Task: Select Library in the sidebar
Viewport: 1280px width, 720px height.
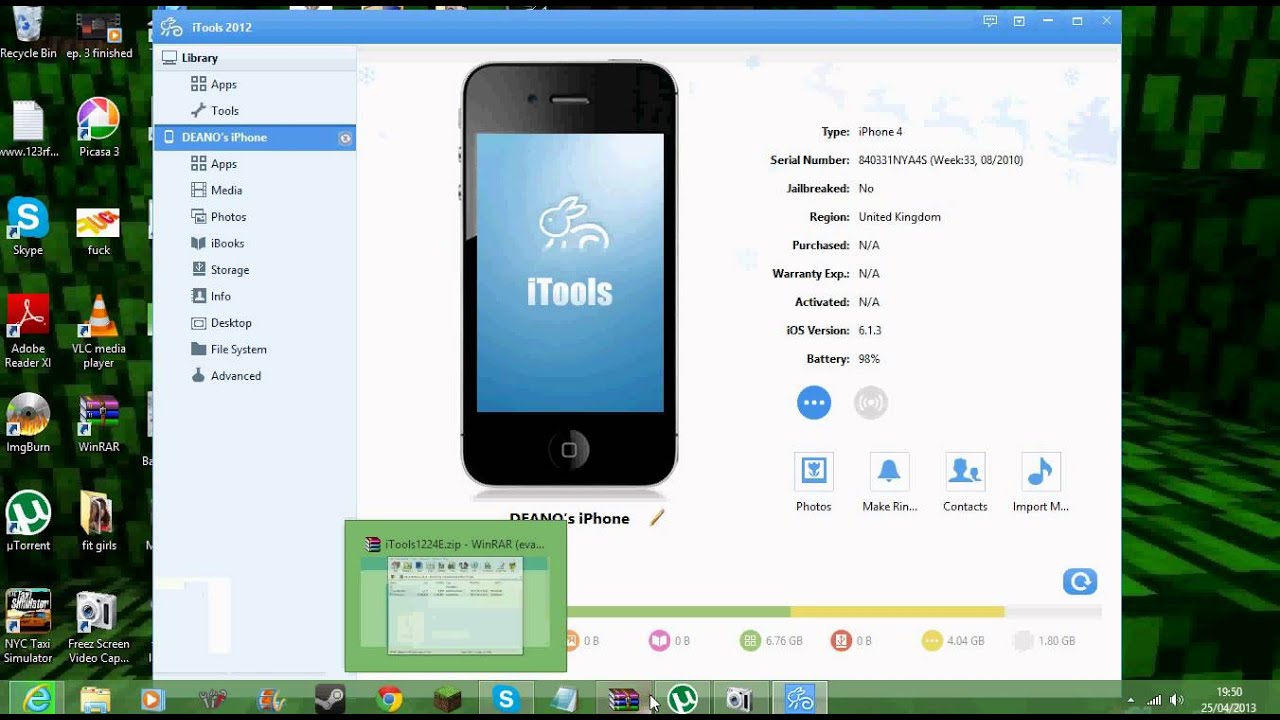Action: pos(255,58)
